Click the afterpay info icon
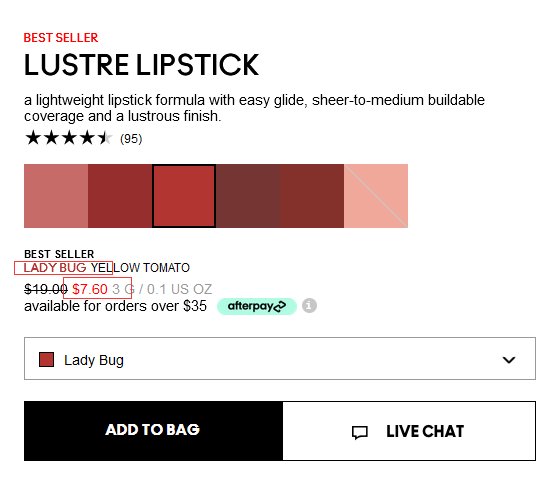Viewport: 545px width, 496px height. point(309,306)
